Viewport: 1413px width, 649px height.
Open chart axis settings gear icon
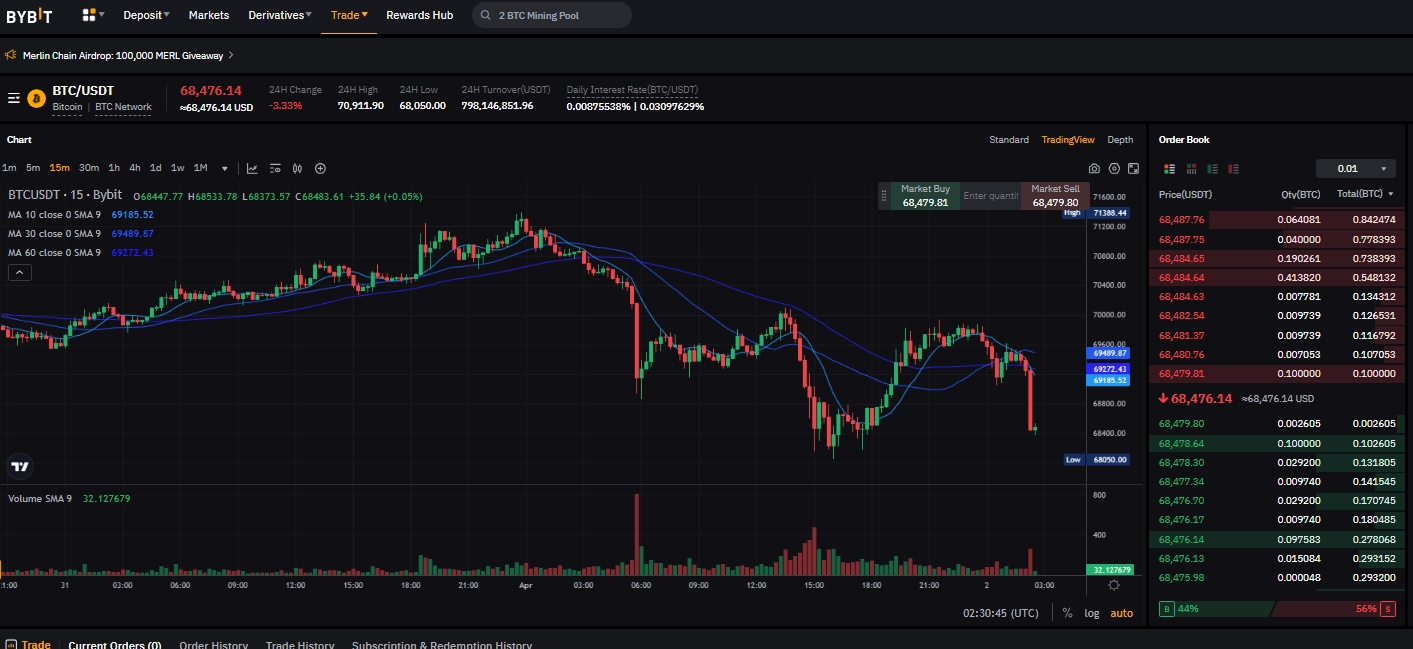coord(1113,585)
